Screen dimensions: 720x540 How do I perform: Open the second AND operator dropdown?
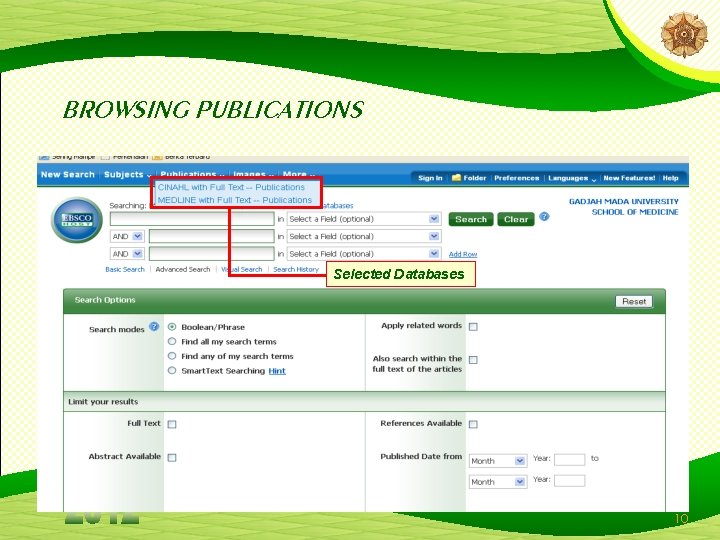pyautogui.click(x=127, y=253)
